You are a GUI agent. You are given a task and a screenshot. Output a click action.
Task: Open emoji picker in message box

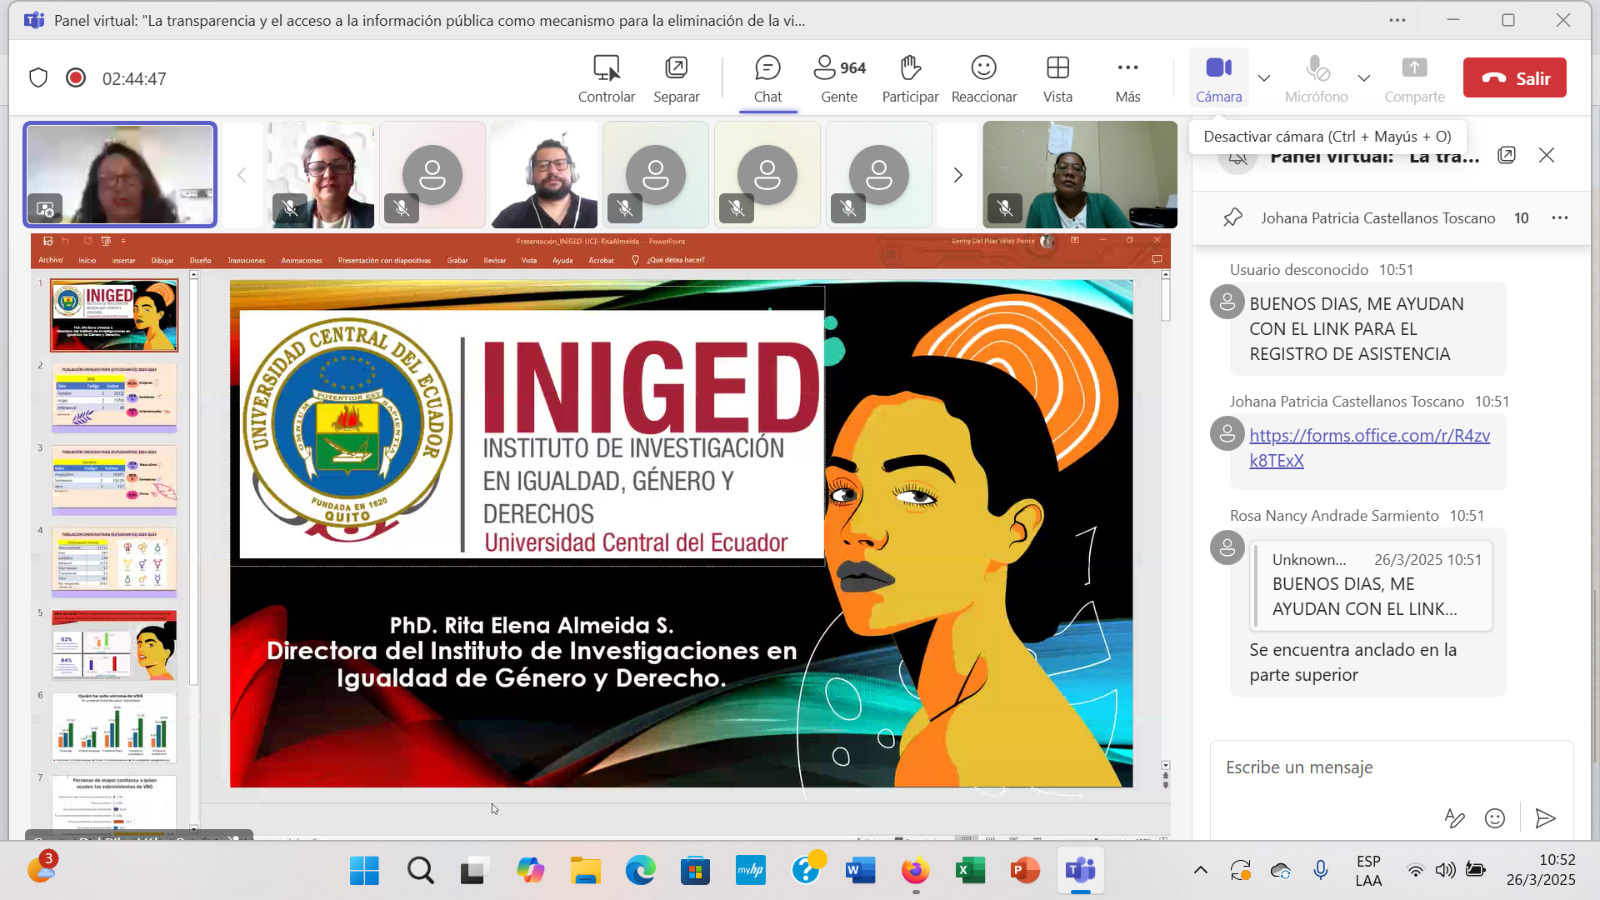point(1495,818)
